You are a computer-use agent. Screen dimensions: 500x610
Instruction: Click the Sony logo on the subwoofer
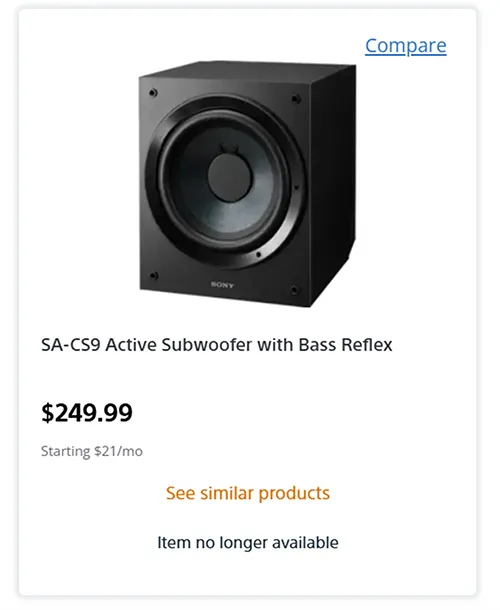[222, 285]
